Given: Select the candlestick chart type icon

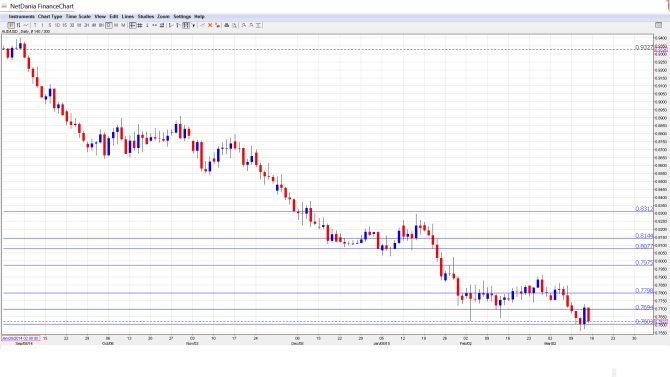Looking at the screenshot, I should pos(12,25).
